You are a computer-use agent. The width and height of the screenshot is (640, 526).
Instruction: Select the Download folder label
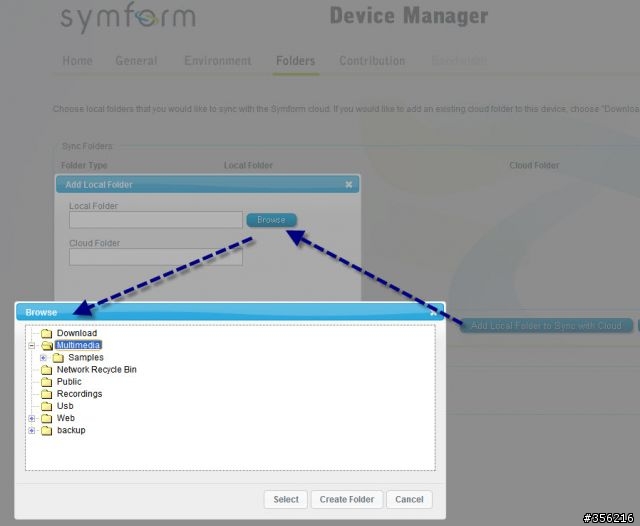click(x=77, y=333)
